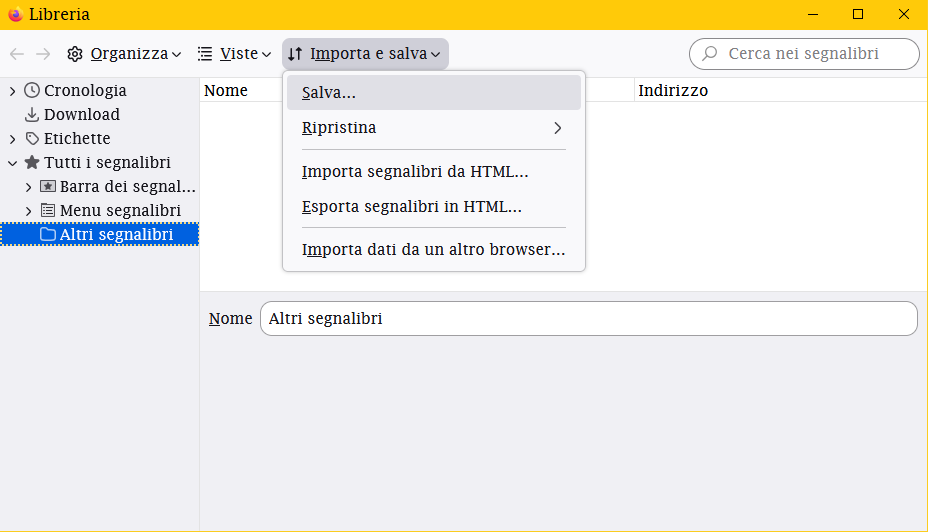This screenshot has height=532, width=928.
Task: Collapse the Tutti i segnalibri node
Action: (12, 163)
